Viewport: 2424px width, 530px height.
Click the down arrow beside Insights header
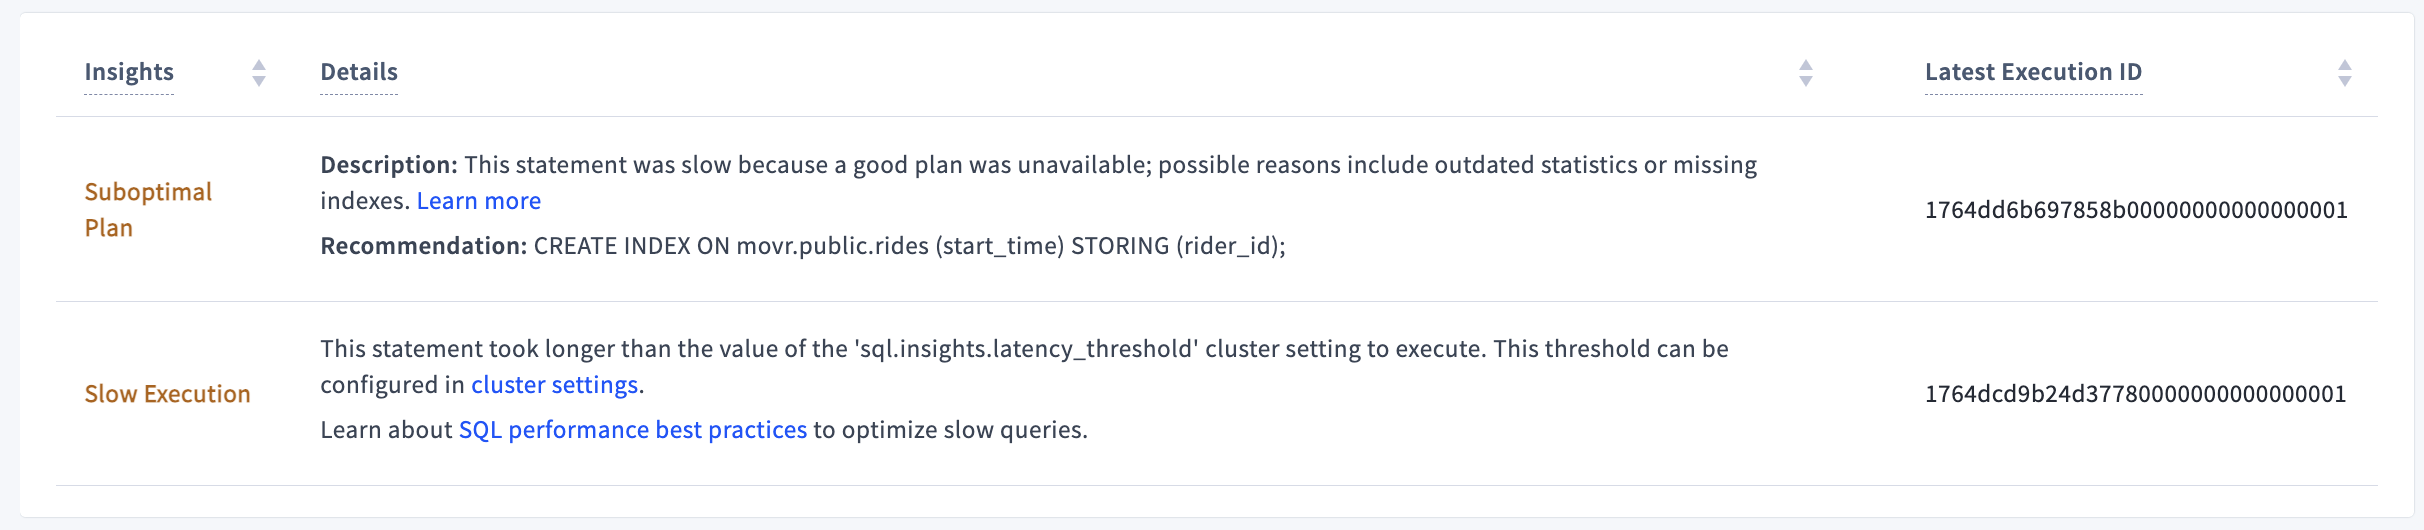click(259, 81)
